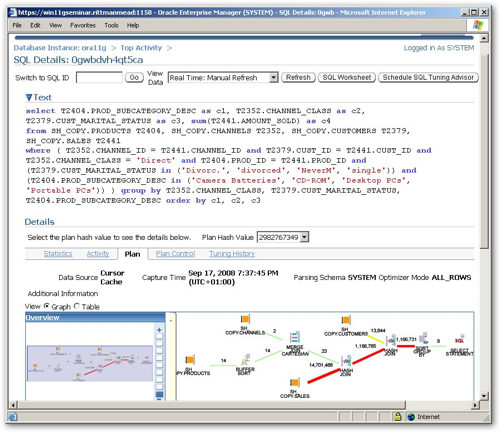500x432 pixels.
Task: Select the Graph view radio button
Action: click(x=47, y=306)
